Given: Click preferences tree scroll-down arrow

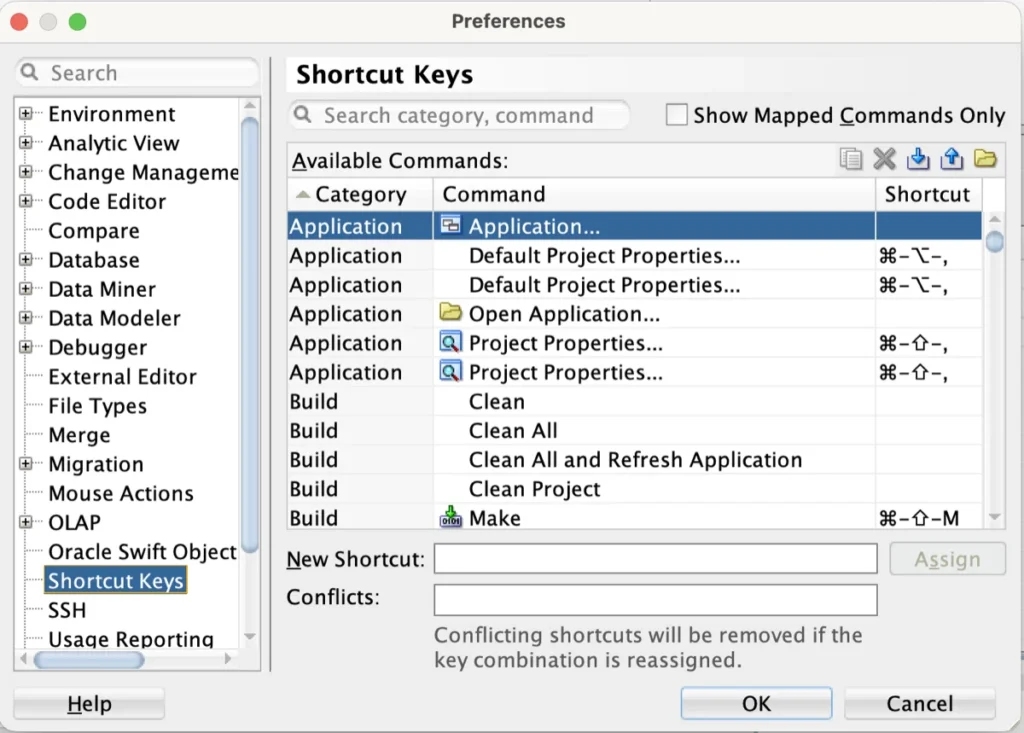Looking at the screenshot, I should click(x=249, y=636).
